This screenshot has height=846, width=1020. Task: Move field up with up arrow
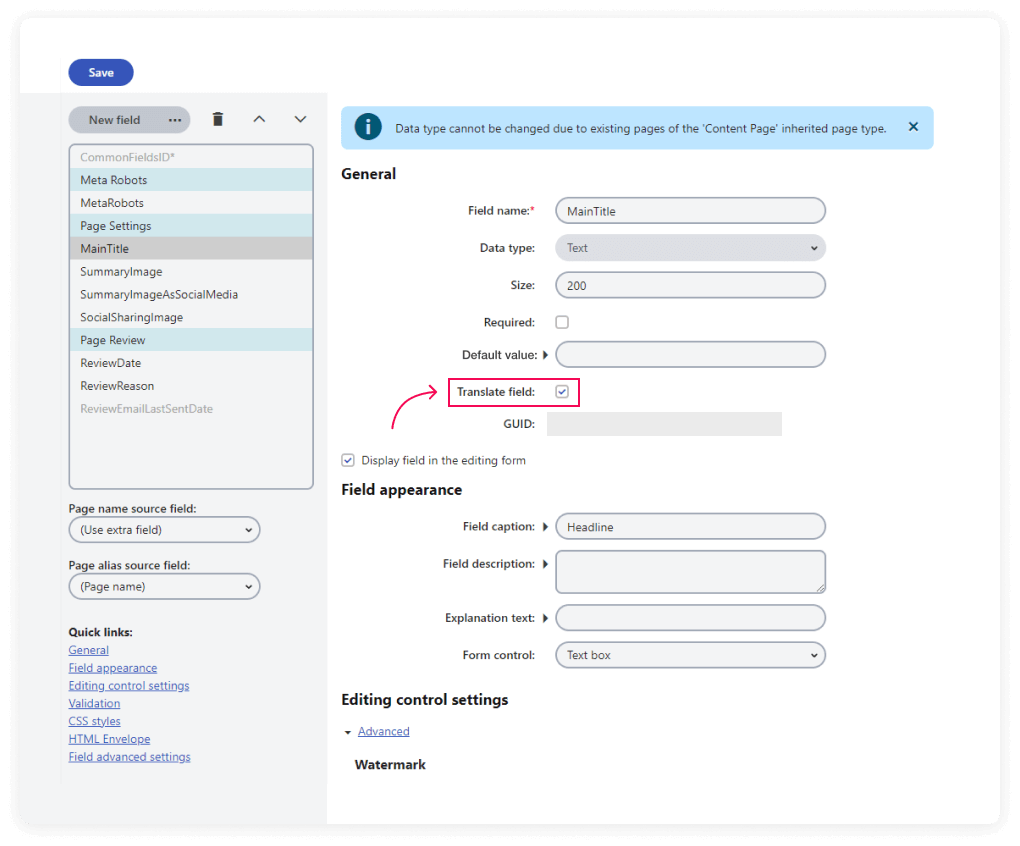(x=259, y=120)
